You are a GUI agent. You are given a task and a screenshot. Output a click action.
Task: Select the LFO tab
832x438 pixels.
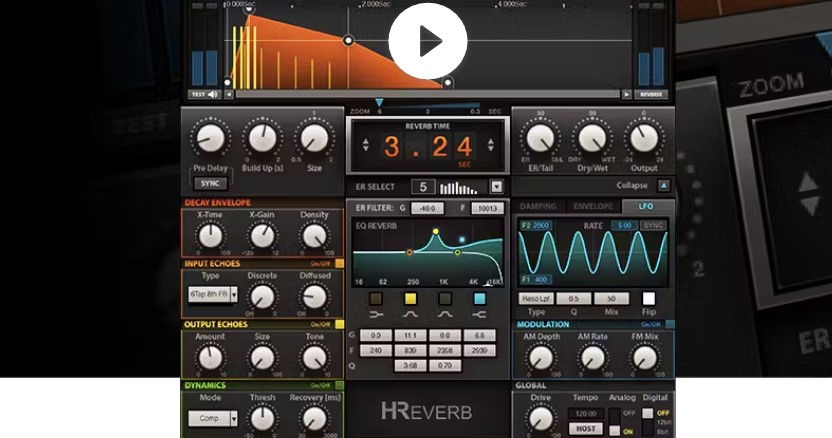(646, 207)
